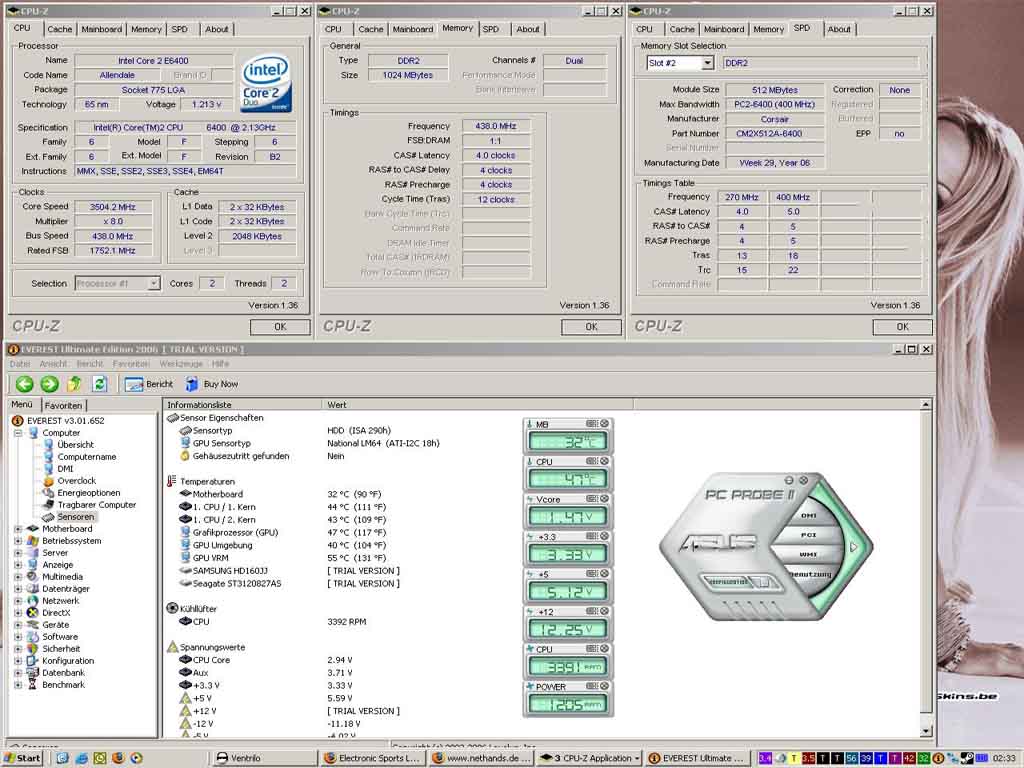This screenshot has width=1024, height=768.
Task: Open the Werkzeuge menu in EVEREST
Action: (x=181, y=364)
